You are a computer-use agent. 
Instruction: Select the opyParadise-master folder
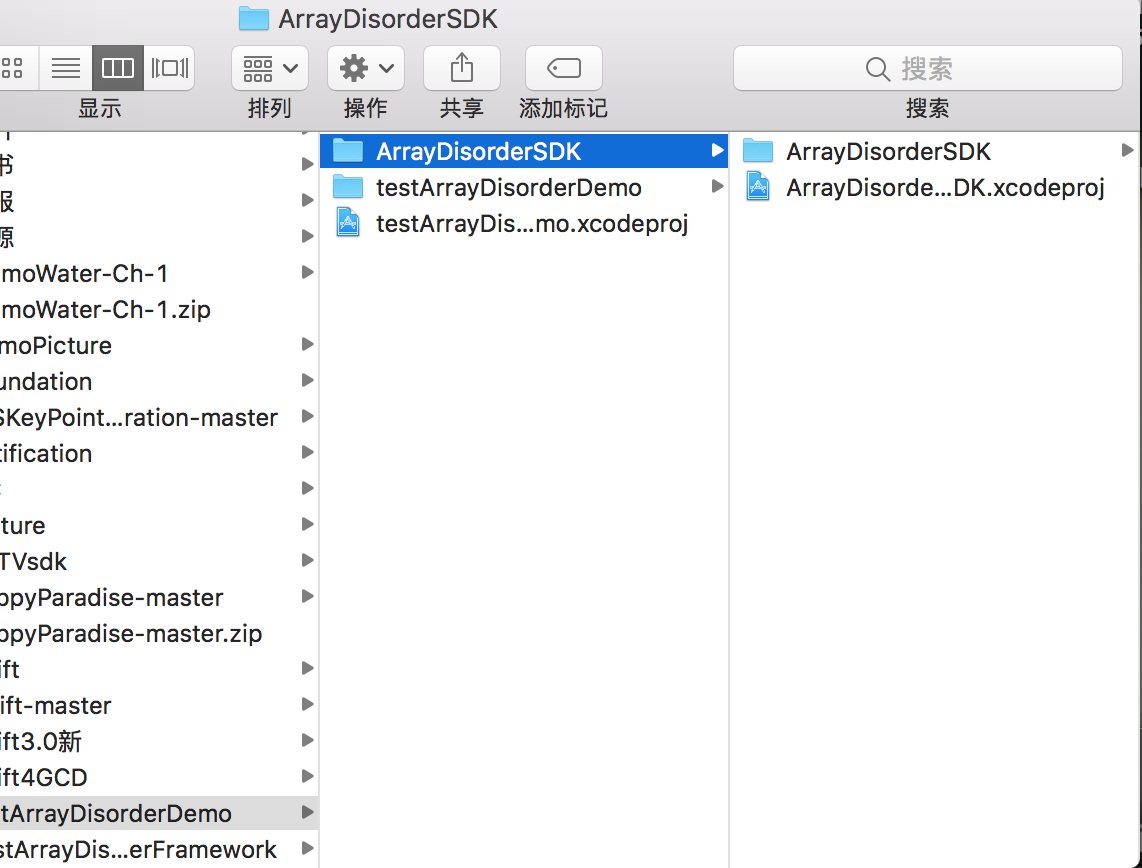[111, 597]
